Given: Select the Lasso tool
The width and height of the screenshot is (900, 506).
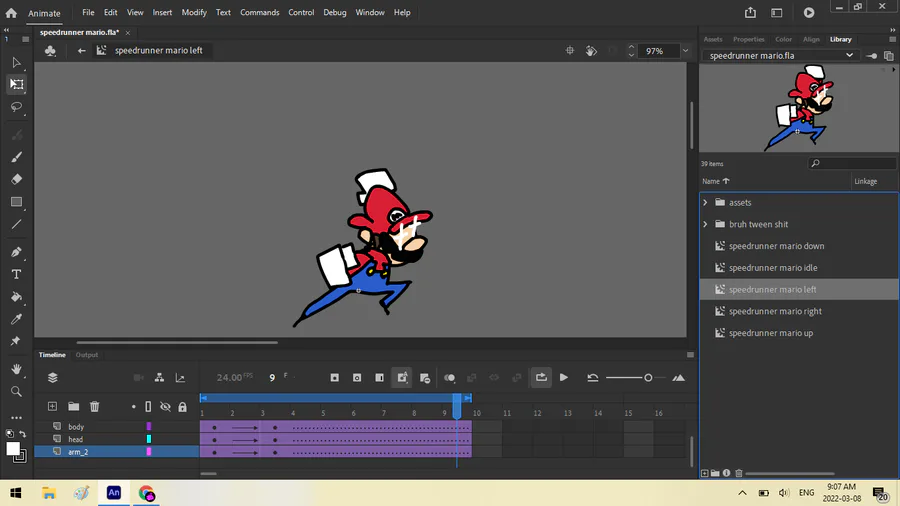Looking at the screenshot, I should click(16, 107).
